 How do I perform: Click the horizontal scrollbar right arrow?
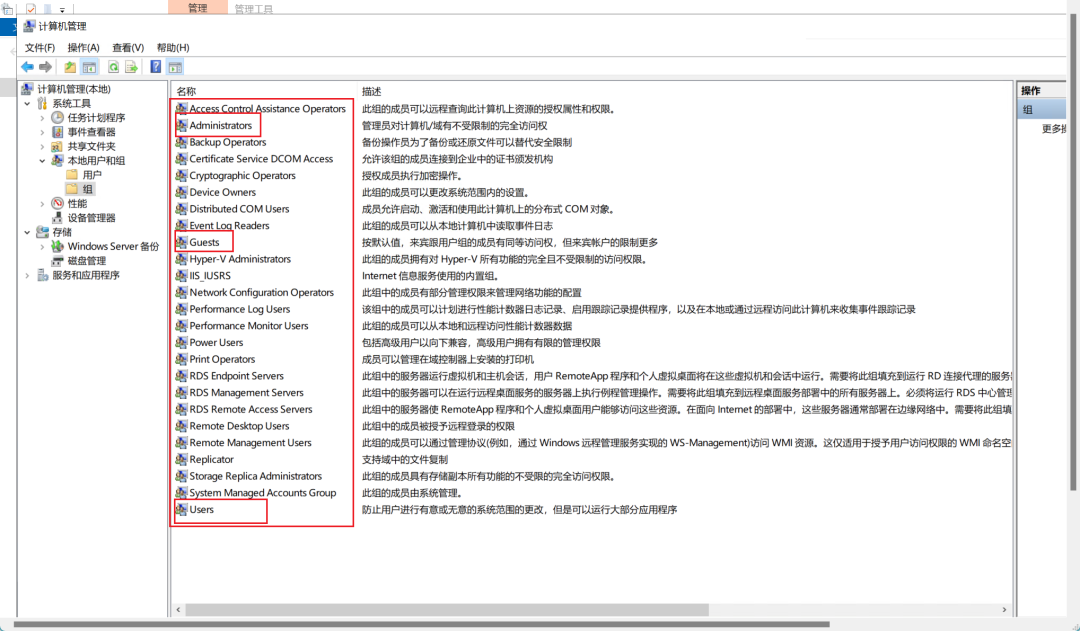coord(1004,610)
